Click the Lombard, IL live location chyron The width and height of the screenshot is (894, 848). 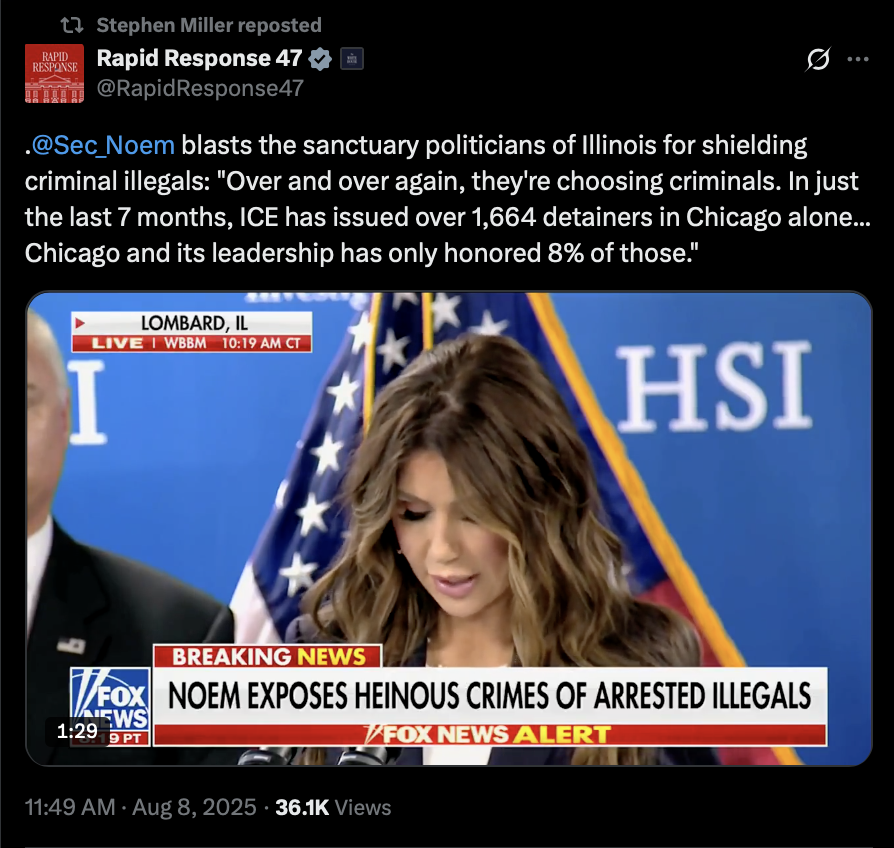point(192,331)
